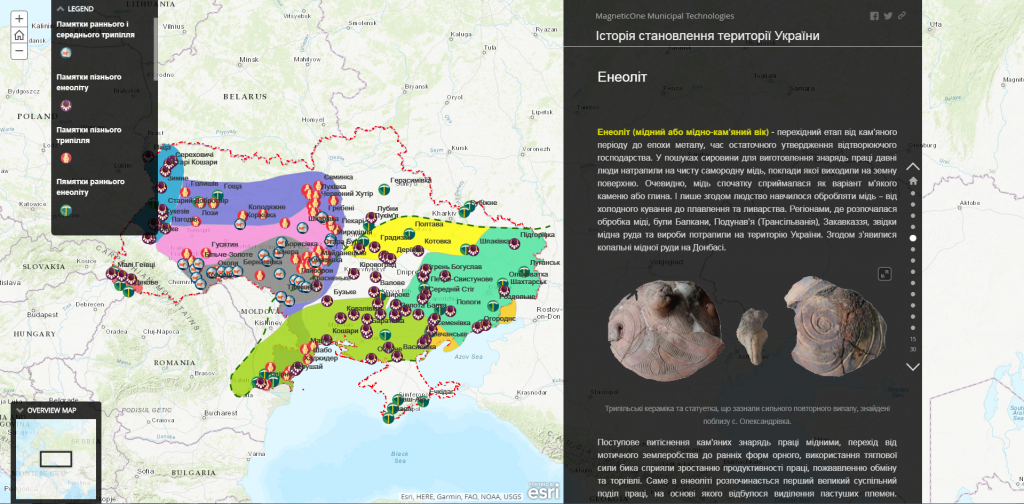Open the Голишів site marker on the map
The image size is (1024, 504).
click(x=185, y=192)
